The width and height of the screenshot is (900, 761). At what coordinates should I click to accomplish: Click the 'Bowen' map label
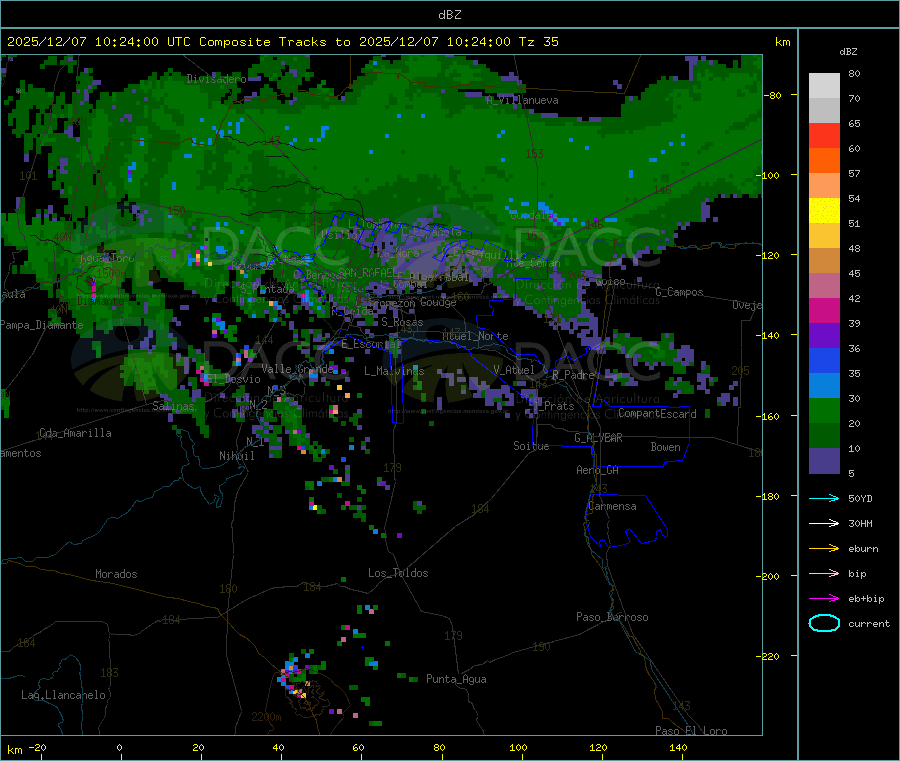tap(665, 447)
